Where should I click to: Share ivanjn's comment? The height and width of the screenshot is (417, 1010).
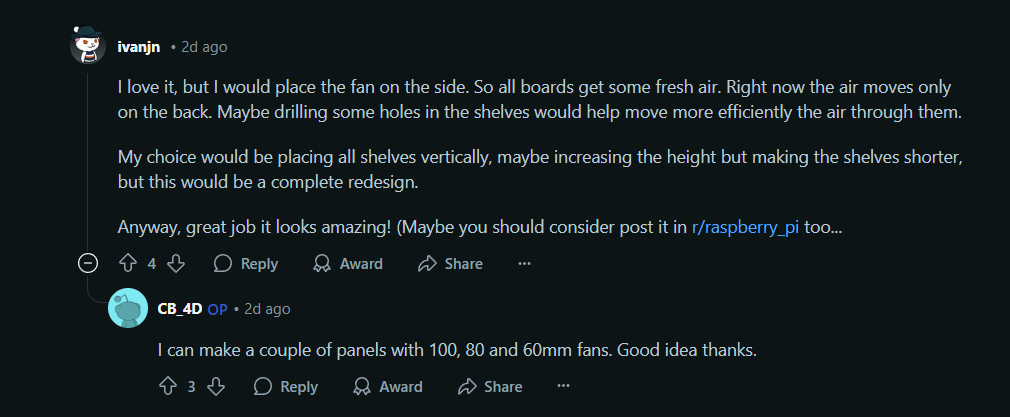click(450, 264)
